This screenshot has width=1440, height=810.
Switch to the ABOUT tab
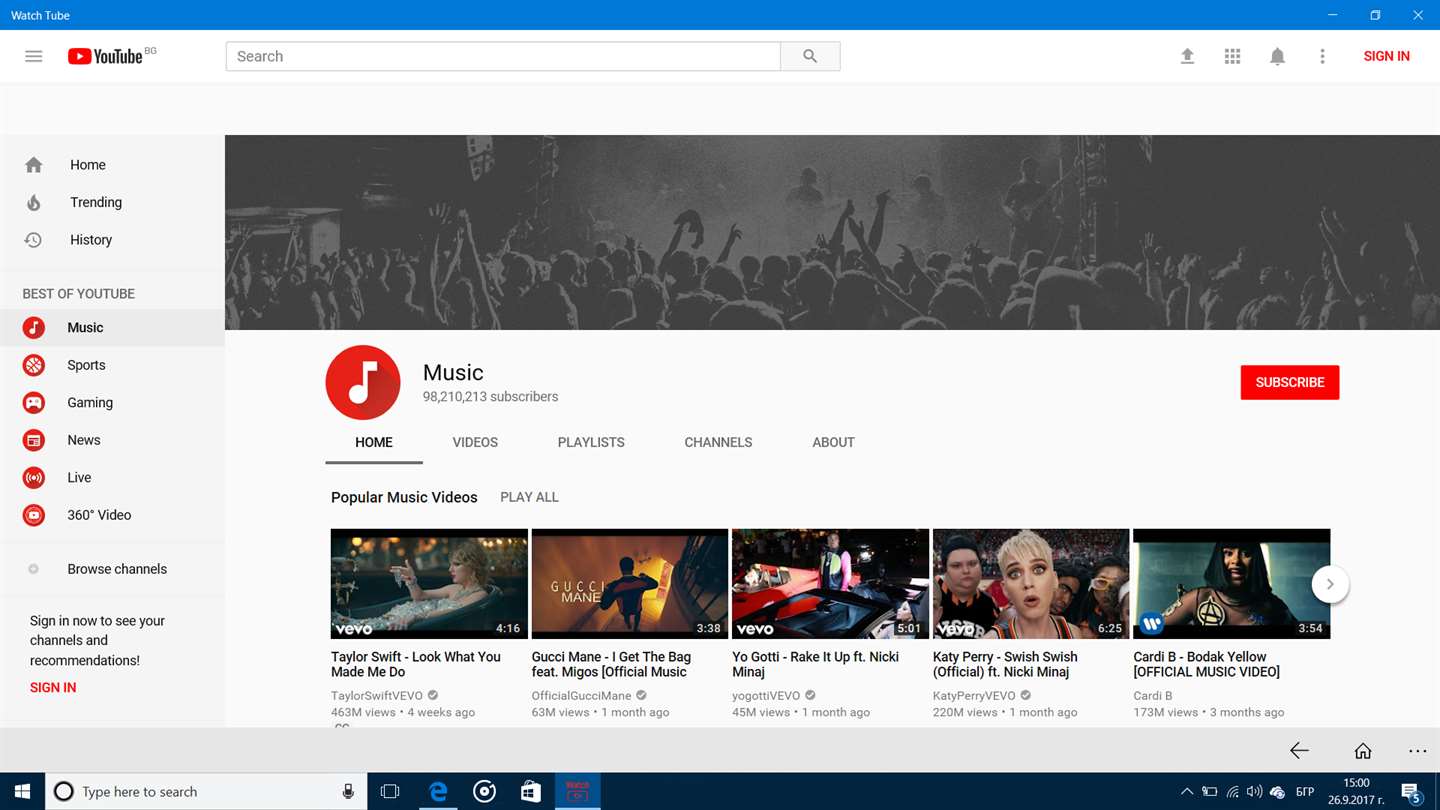pos(833,442)
